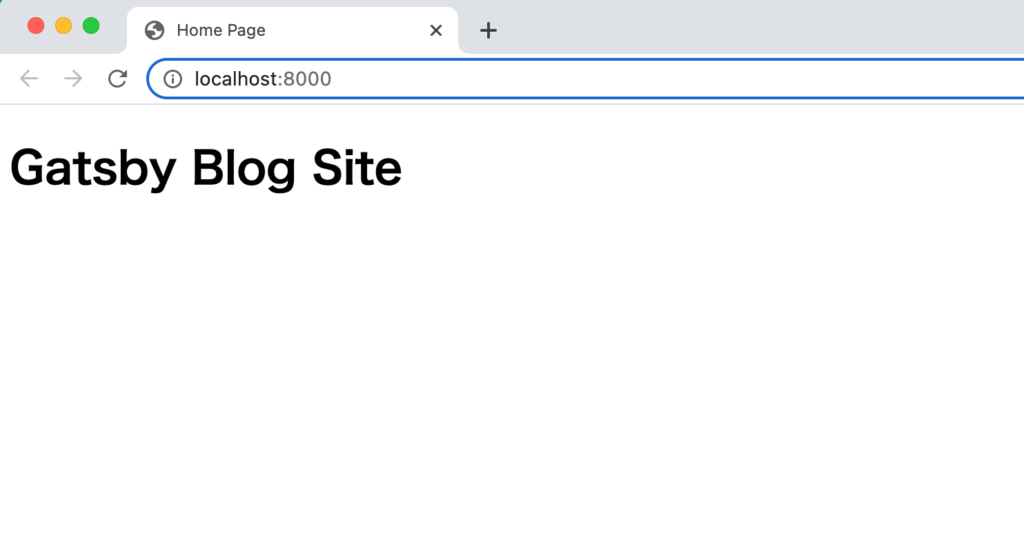This screenshot has height=549, width=1024.
Task: Click the "localhost" text in the URL
Action: [x=235, y=79]
